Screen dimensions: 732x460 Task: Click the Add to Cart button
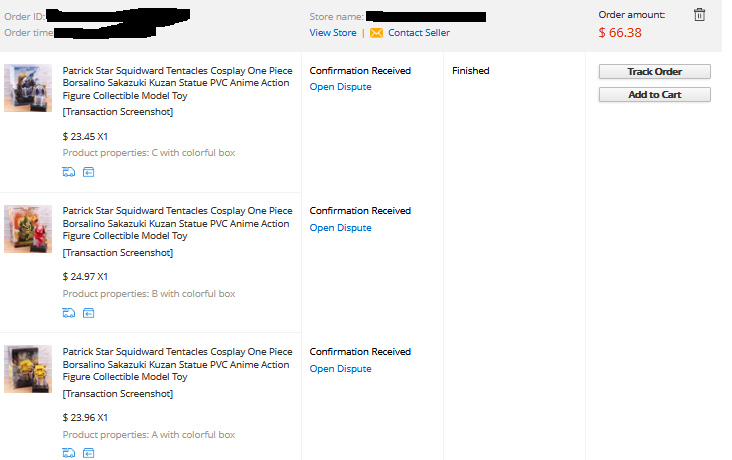[655, 94]
